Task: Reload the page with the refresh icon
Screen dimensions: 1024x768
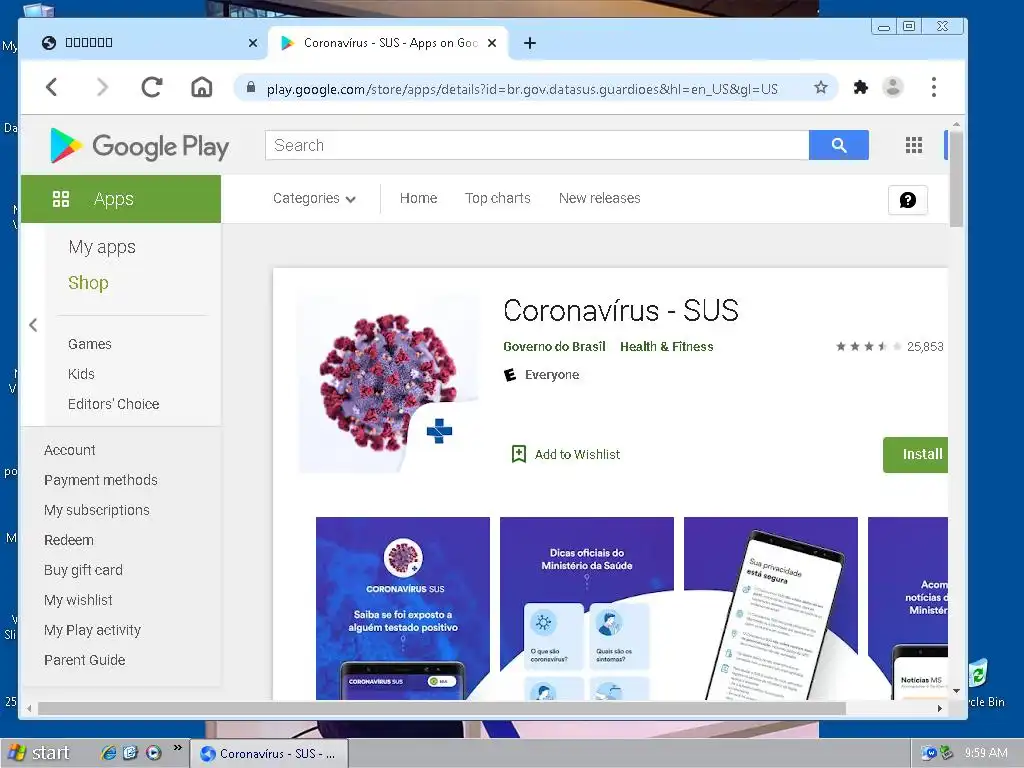Action: pos(152,87)
